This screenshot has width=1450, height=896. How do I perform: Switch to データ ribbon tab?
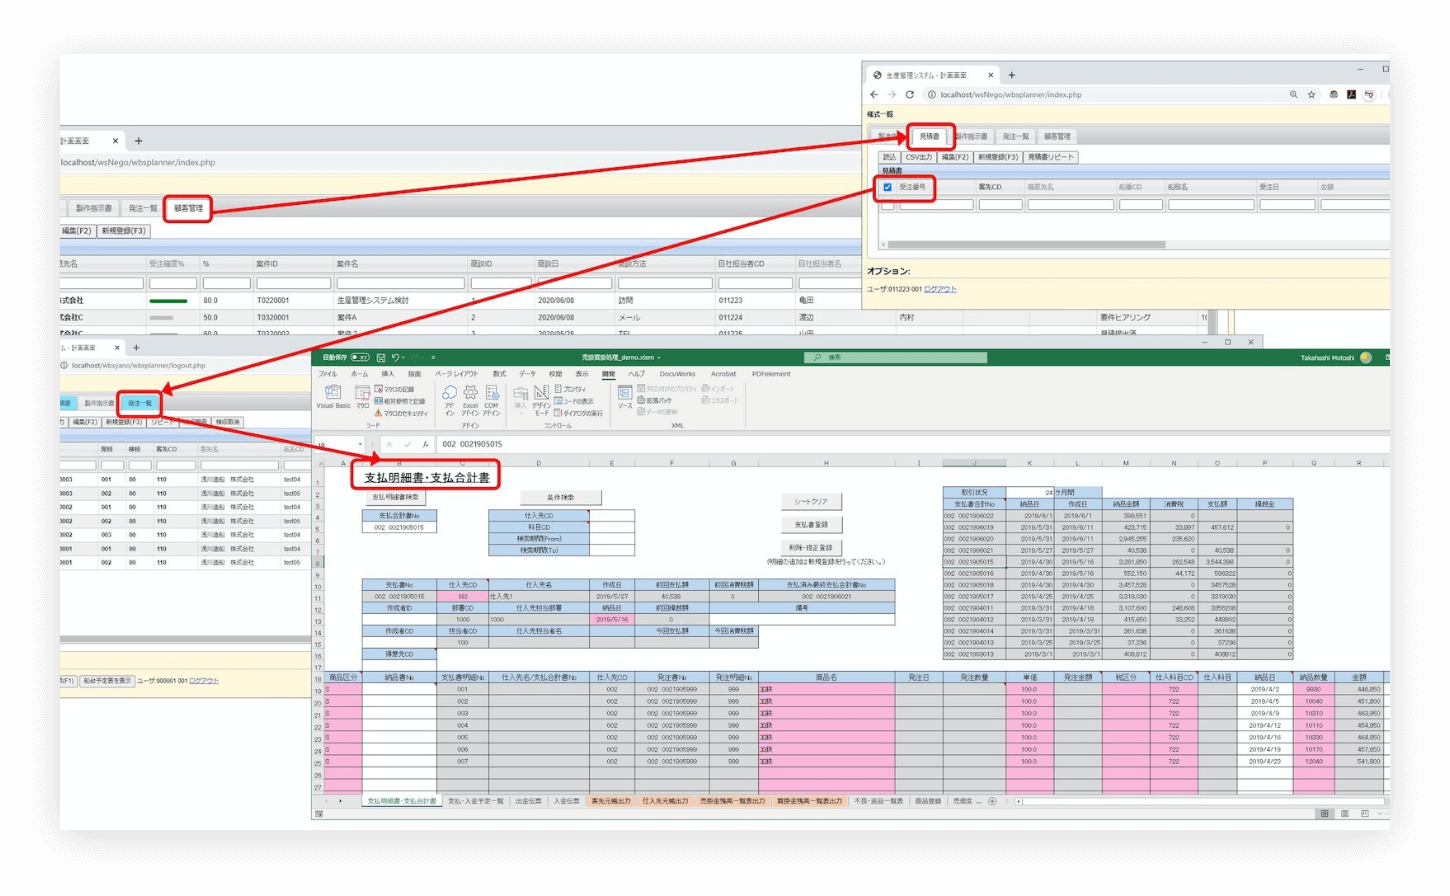pos(527,374)
